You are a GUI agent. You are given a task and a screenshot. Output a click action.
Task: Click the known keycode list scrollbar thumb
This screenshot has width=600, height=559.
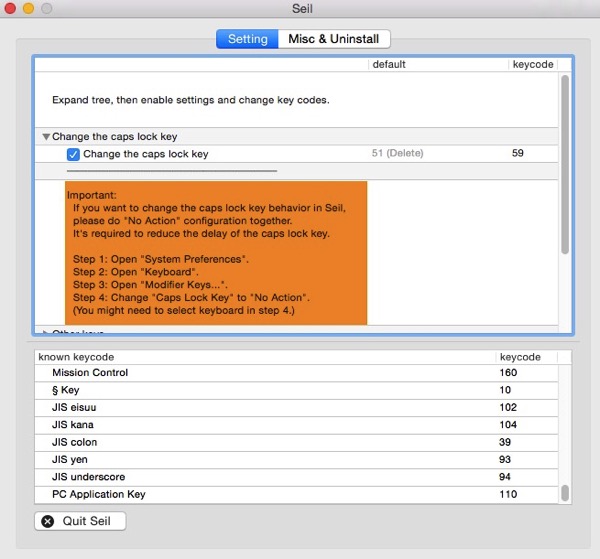click(565, 493)
